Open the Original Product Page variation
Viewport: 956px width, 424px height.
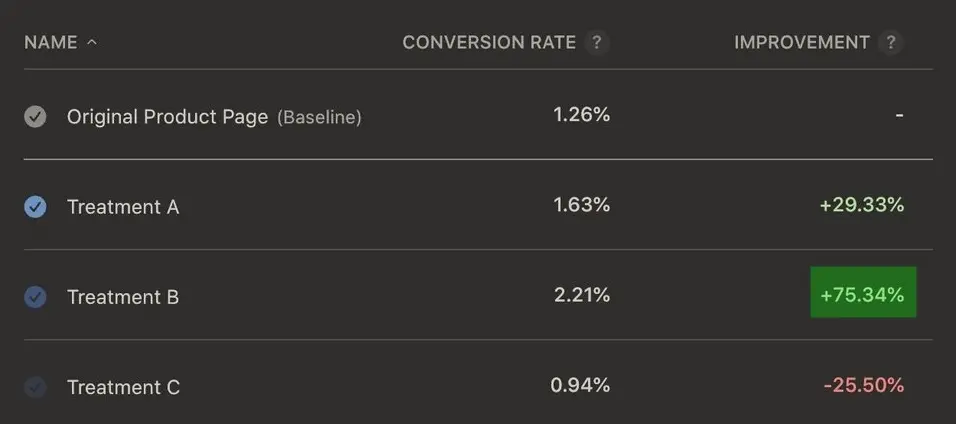click(x=167, y=117)
